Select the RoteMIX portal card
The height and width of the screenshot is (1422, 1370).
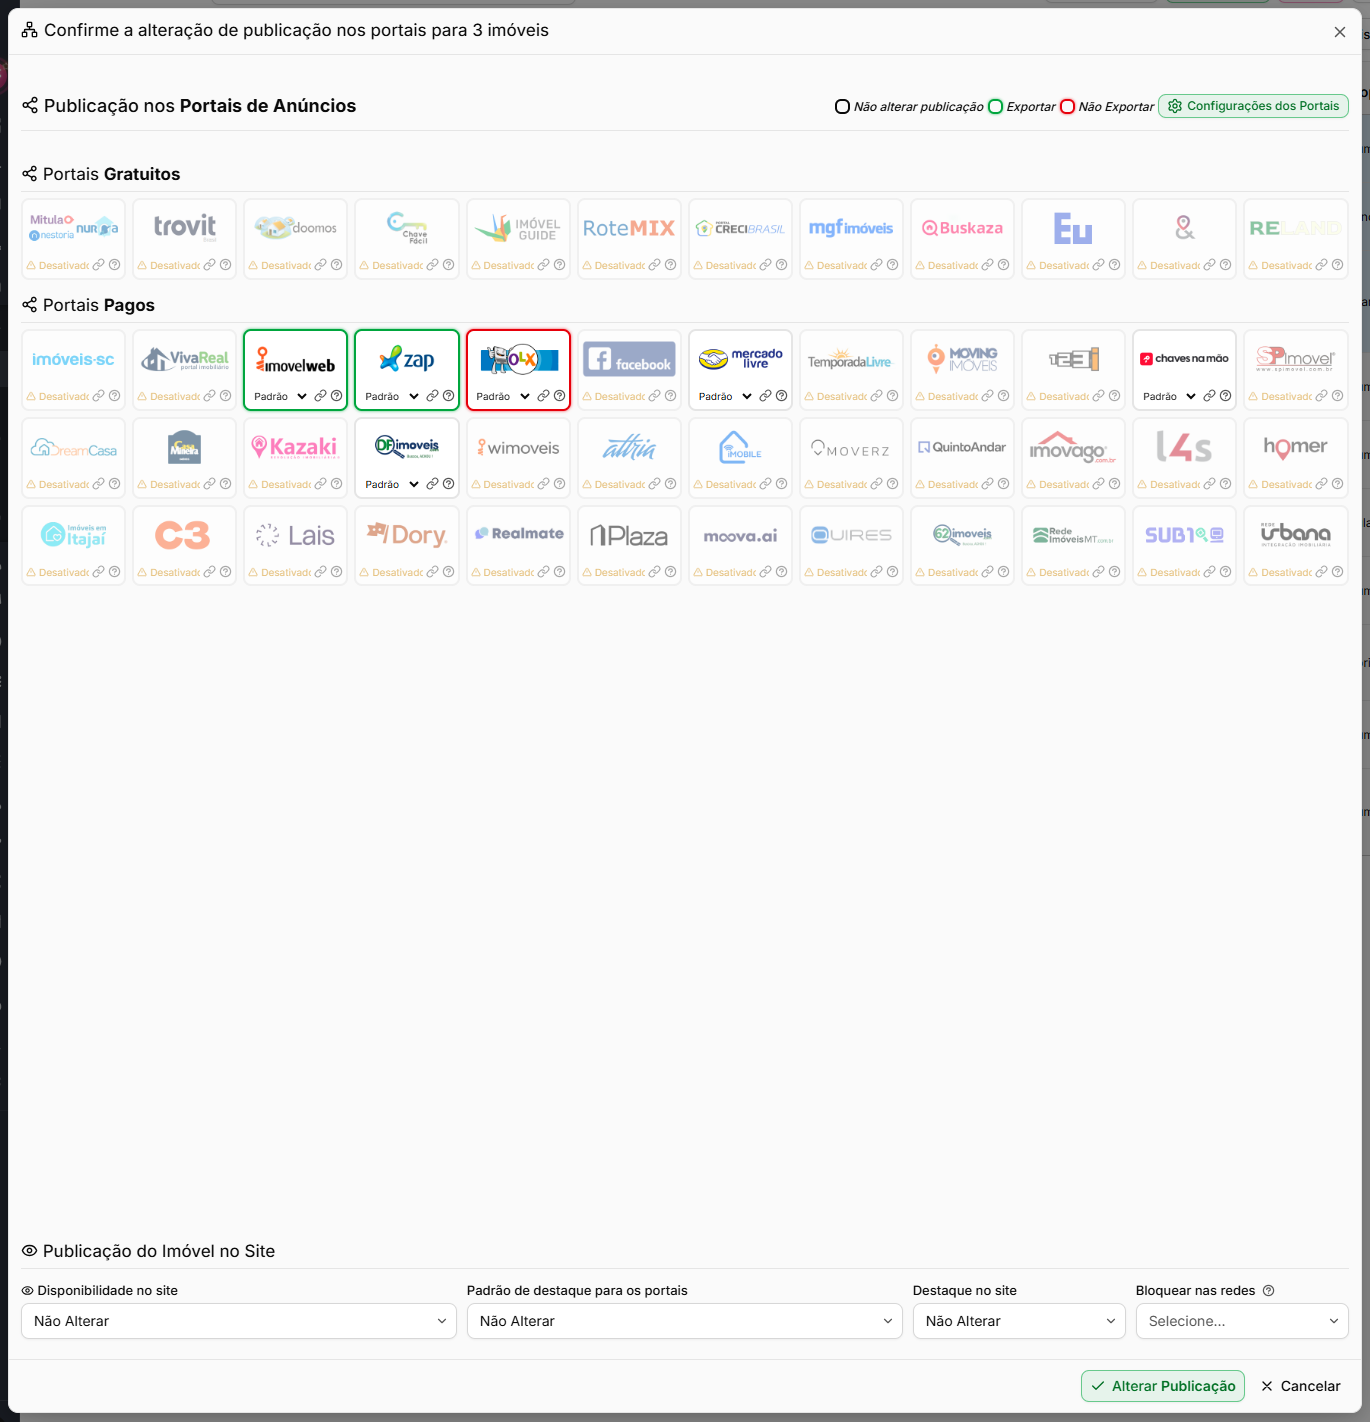629,239
